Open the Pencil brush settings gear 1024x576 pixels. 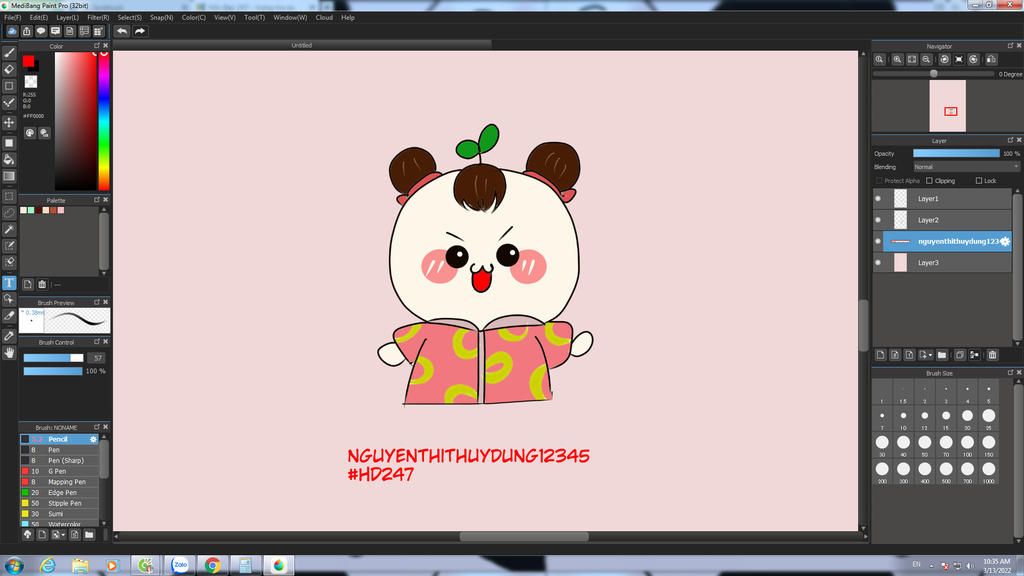(94, 439)
